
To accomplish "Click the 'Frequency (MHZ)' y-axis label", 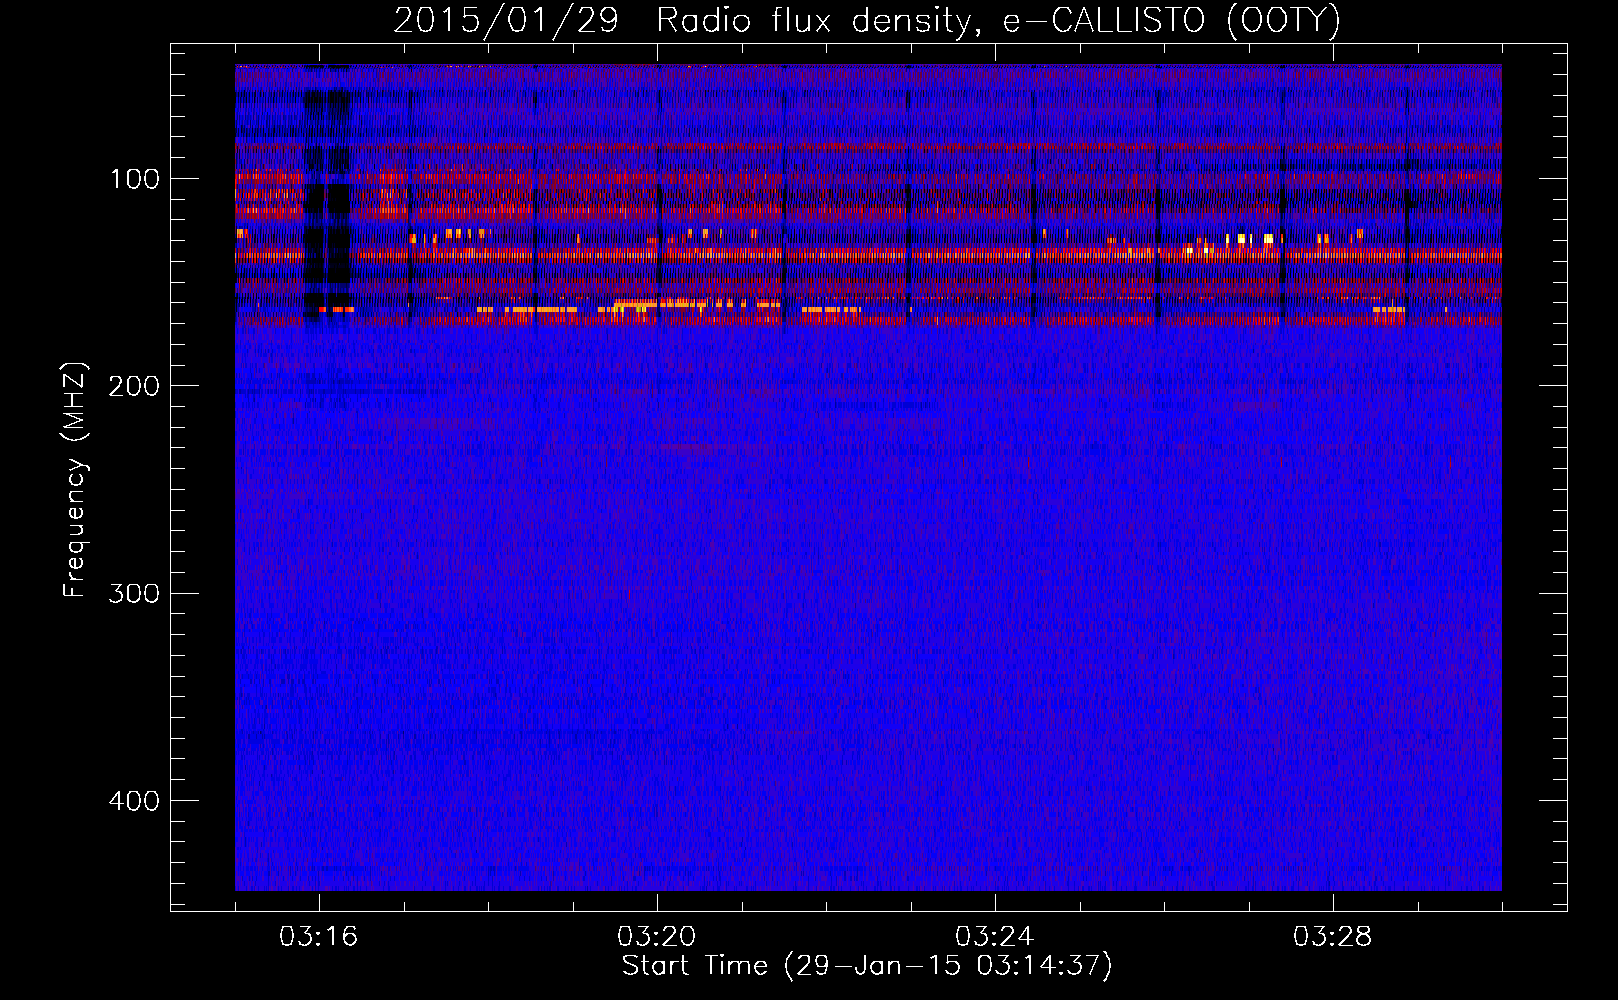I will [x=75, y=480].
